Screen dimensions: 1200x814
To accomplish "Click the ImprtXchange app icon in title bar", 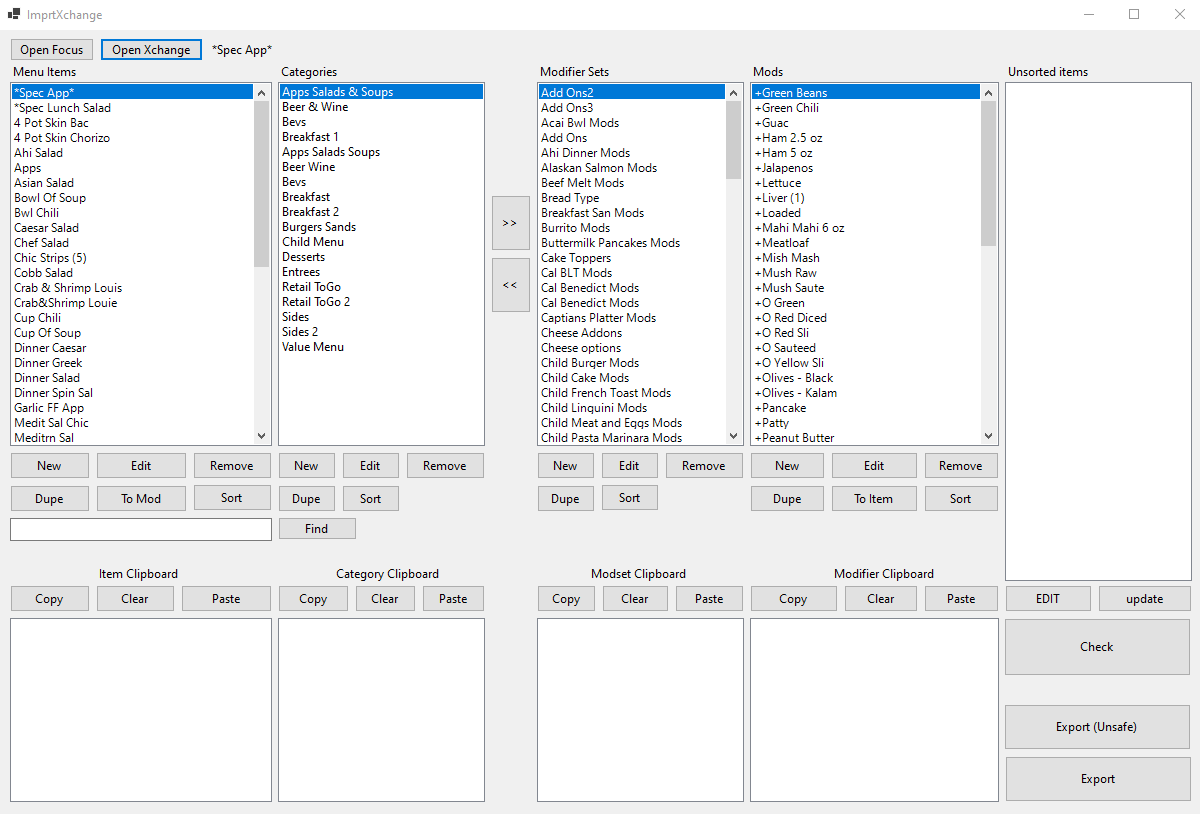I will (14, 15).
